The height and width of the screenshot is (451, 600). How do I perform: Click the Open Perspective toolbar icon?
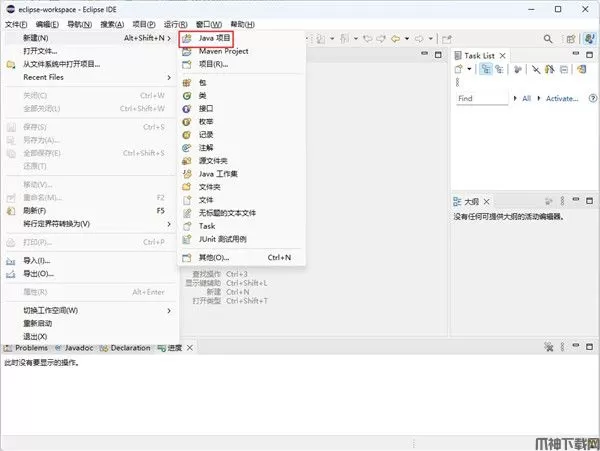pos(571,39)
